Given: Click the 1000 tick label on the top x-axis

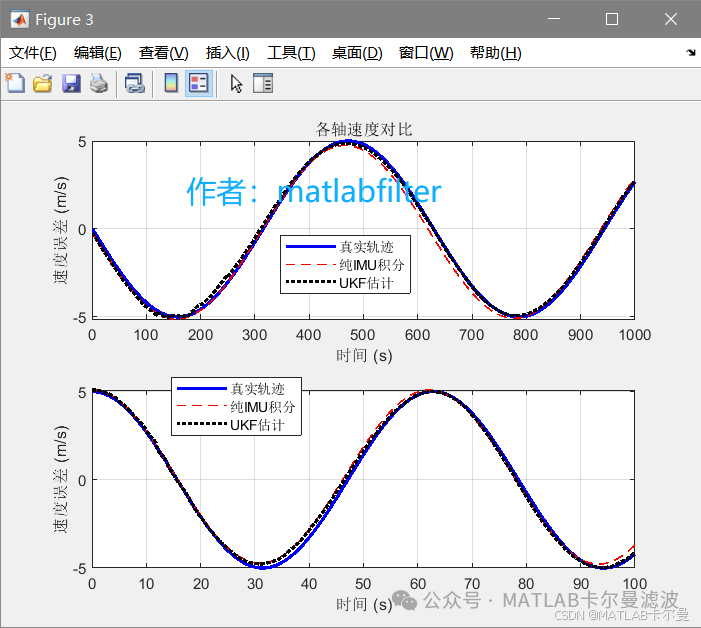Looking at the screenshot, I should coord(635,335).
